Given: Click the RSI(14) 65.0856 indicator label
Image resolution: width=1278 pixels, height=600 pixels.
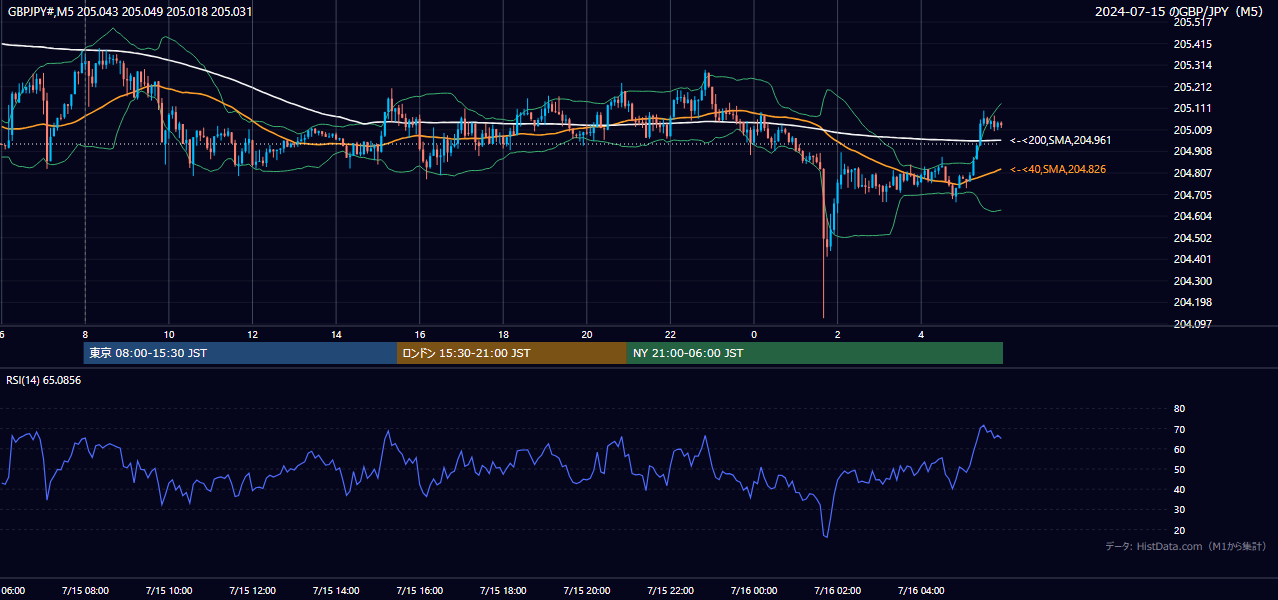Looking at the screenshot, I should pos(43,380).
